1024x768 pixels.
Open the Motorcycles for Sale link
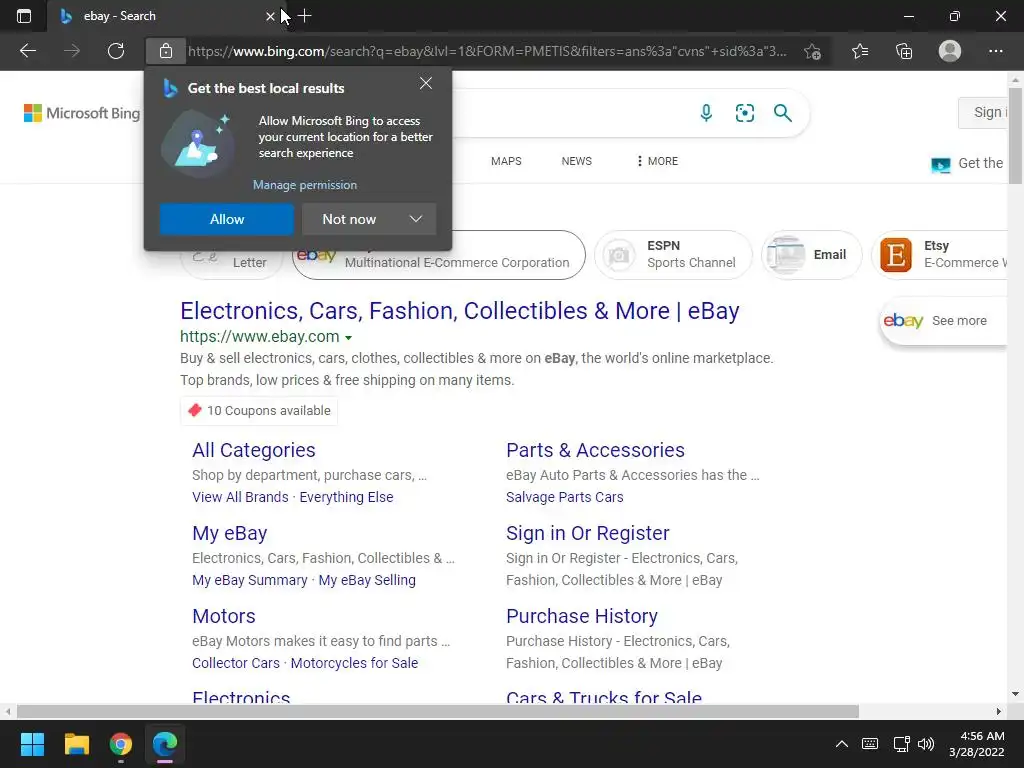[x=354, y=663]
